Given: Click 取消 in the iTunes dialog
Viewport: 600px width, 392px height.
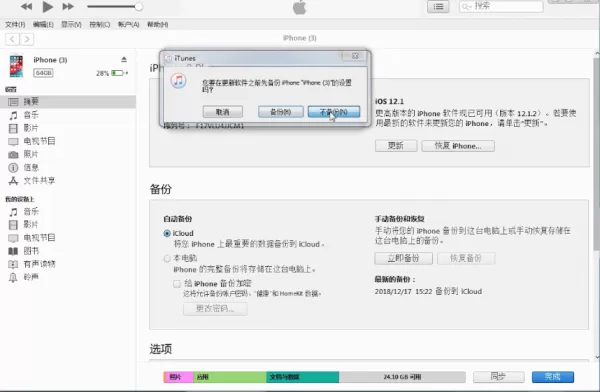Looking at the screenshot, I should pos(222,112).
